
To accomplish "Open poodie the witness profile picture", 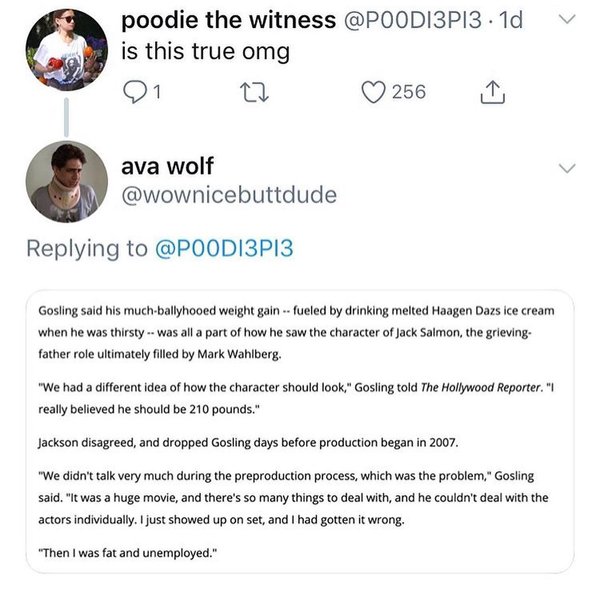I will pyautogui.click(x=67, y=50).
